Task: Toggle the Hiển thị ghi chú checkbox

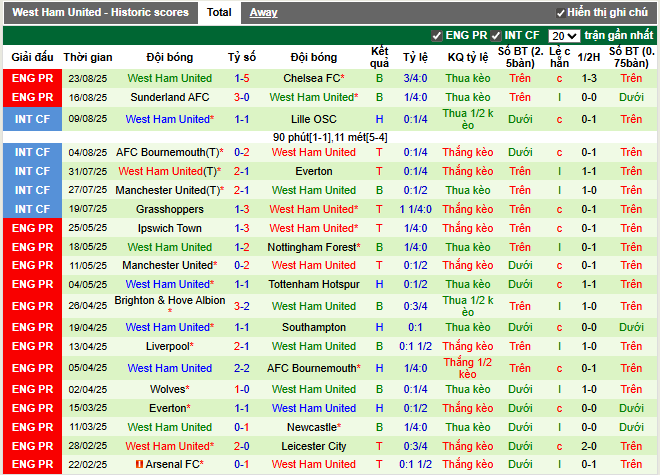Action: 561,13
